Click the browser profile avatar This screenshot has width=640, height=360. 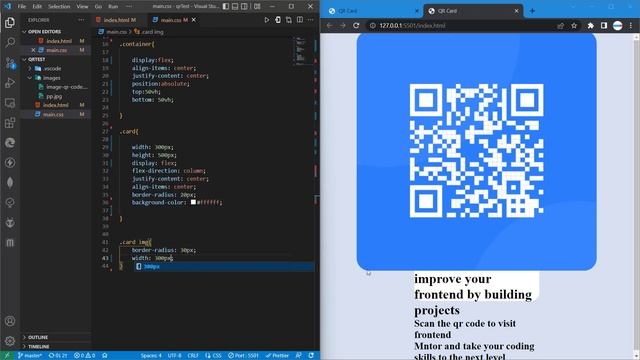tap(618, 26)
